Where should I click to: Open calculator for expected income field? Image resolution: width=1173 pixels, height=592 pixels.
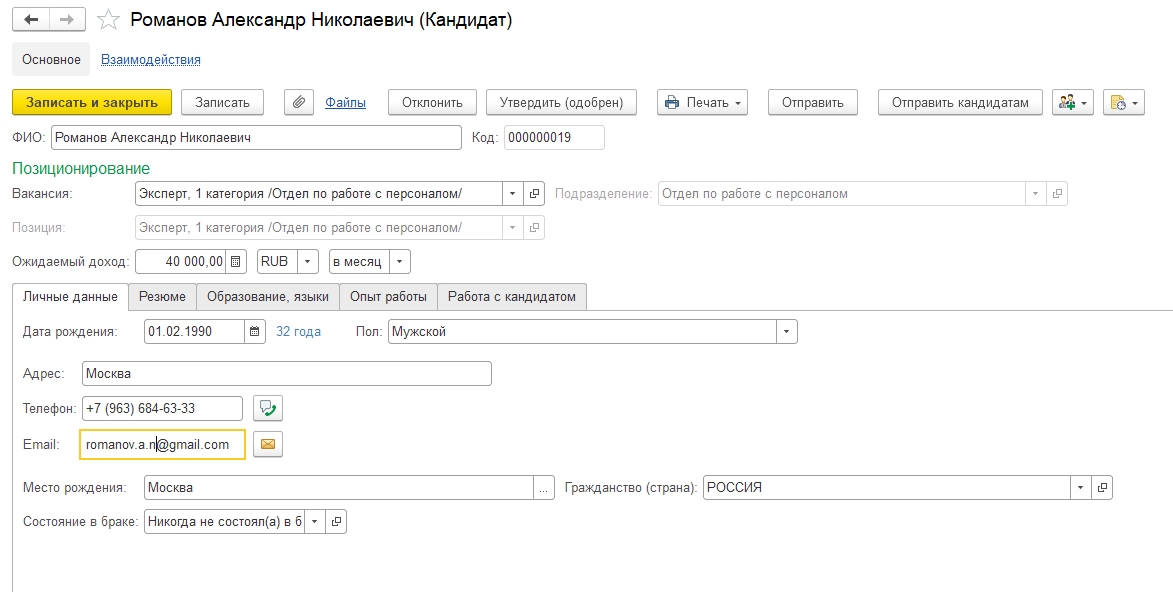click(236, 262)
